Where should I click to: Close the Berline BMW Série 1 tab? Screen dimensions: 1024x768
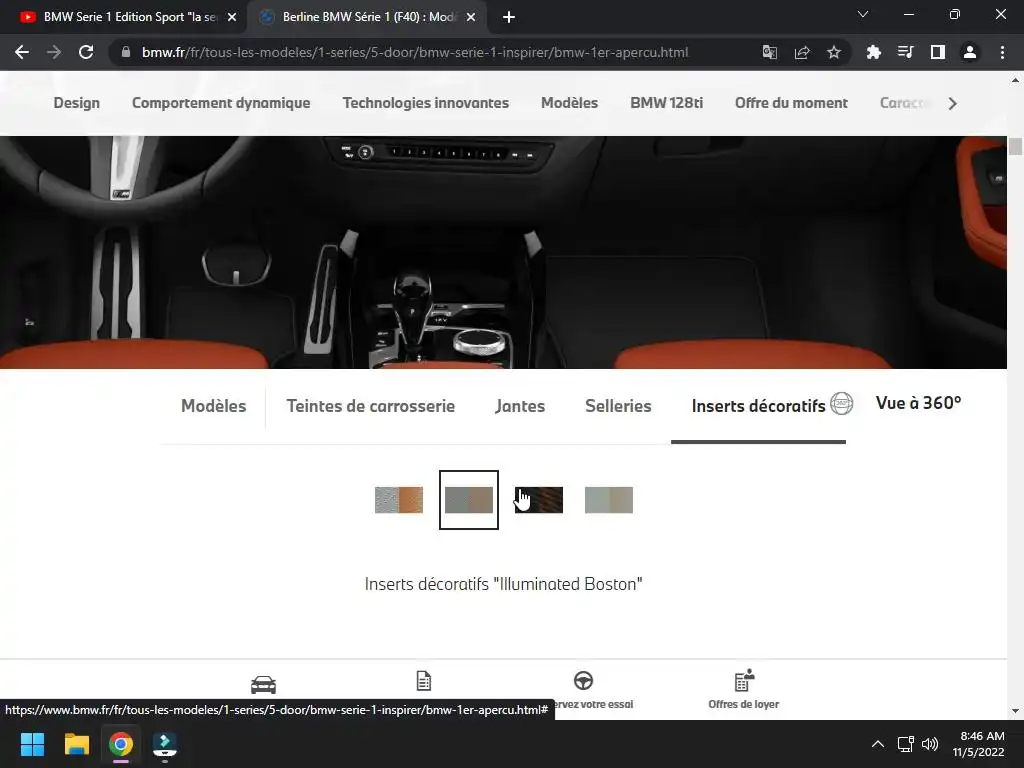(471, 17)
